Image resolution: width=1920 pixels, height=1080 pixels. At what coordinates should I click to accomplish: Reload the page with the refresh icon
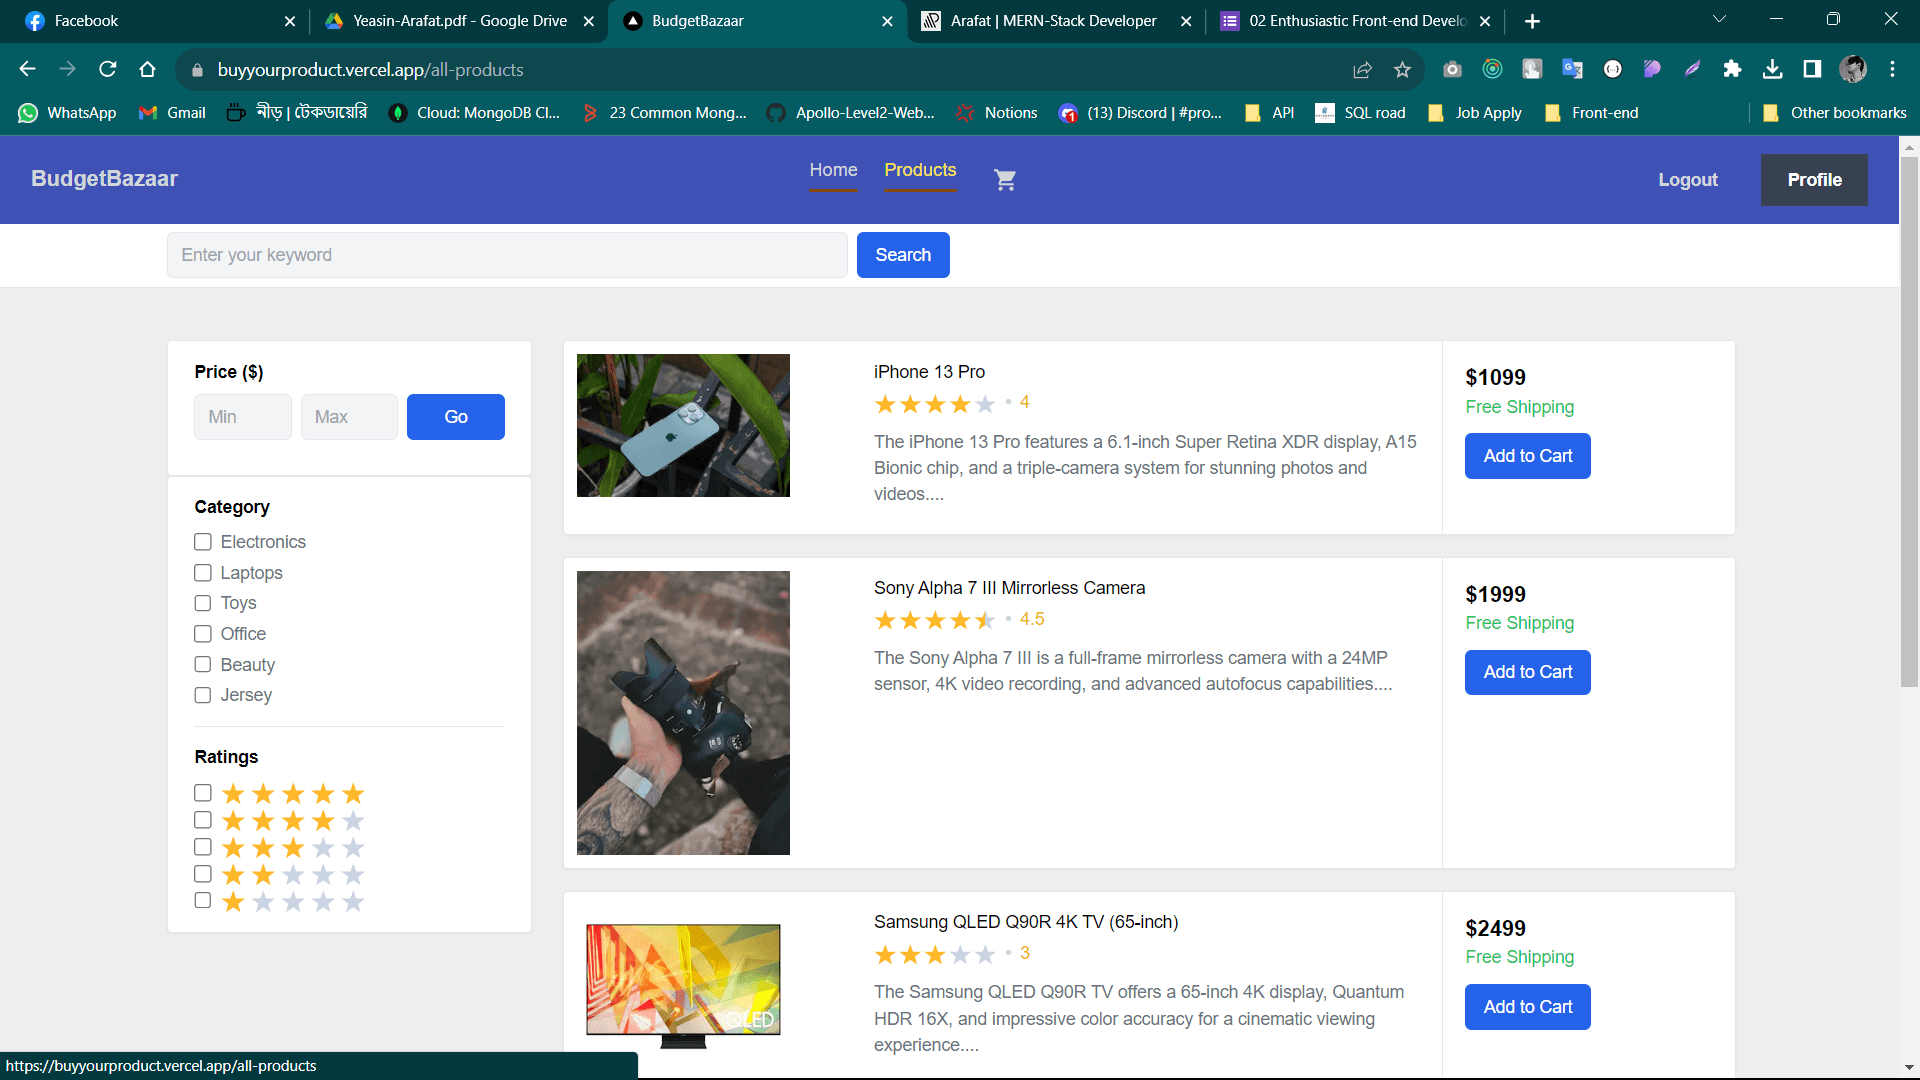point(108,69)
